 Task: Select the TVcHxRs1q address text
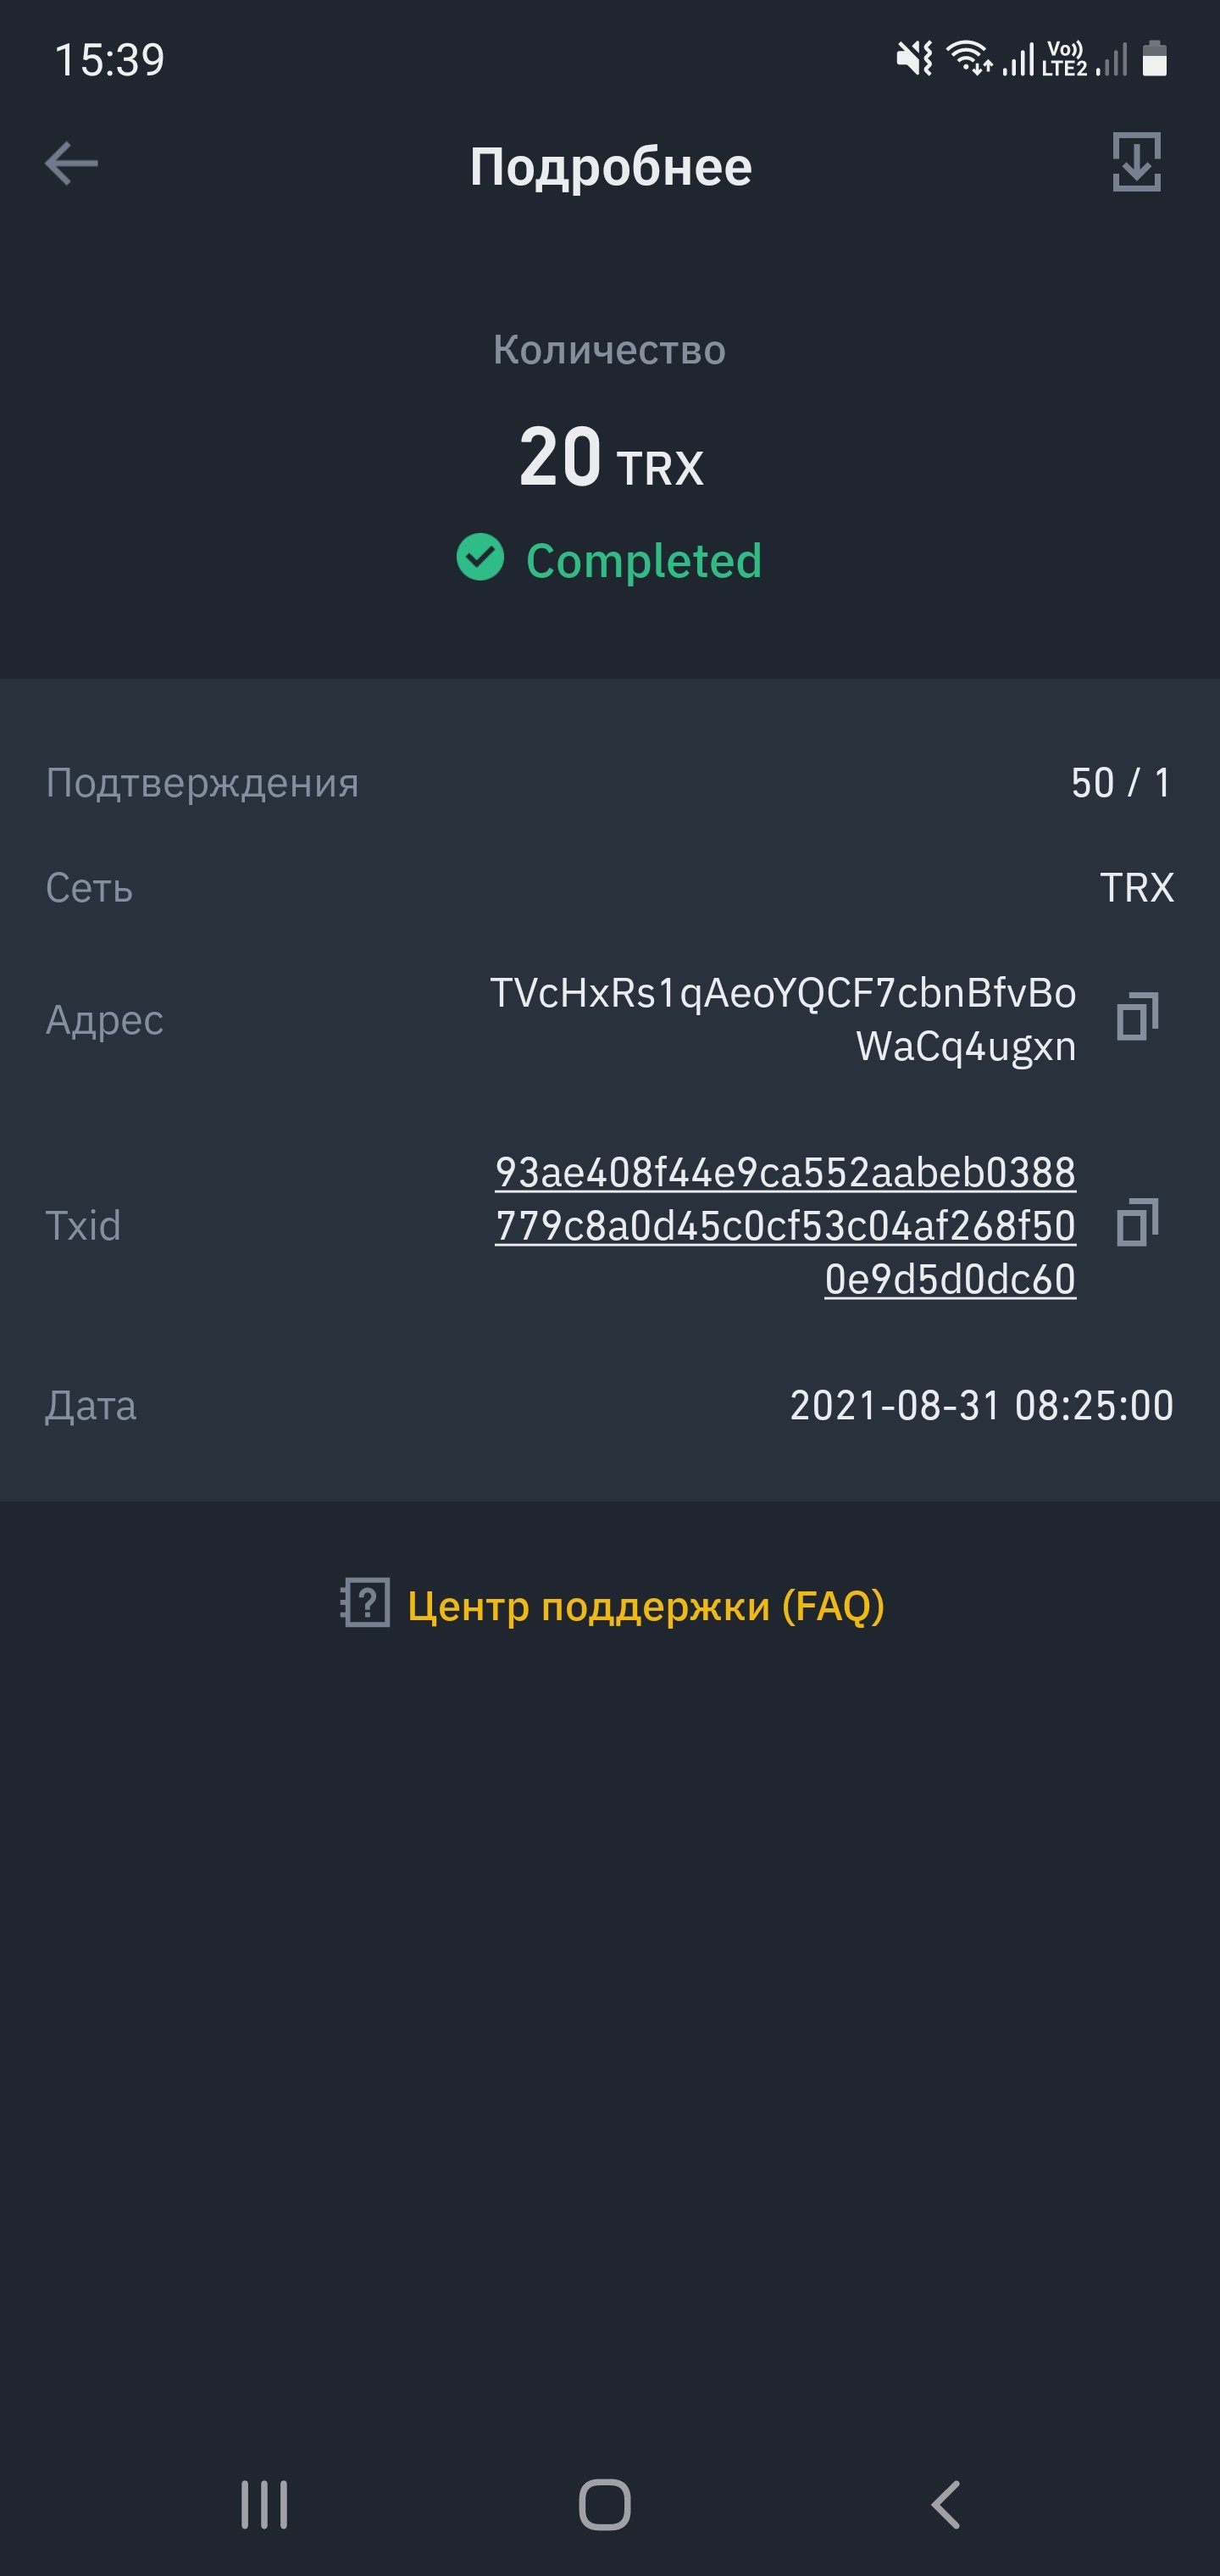tap(783, 1019)
